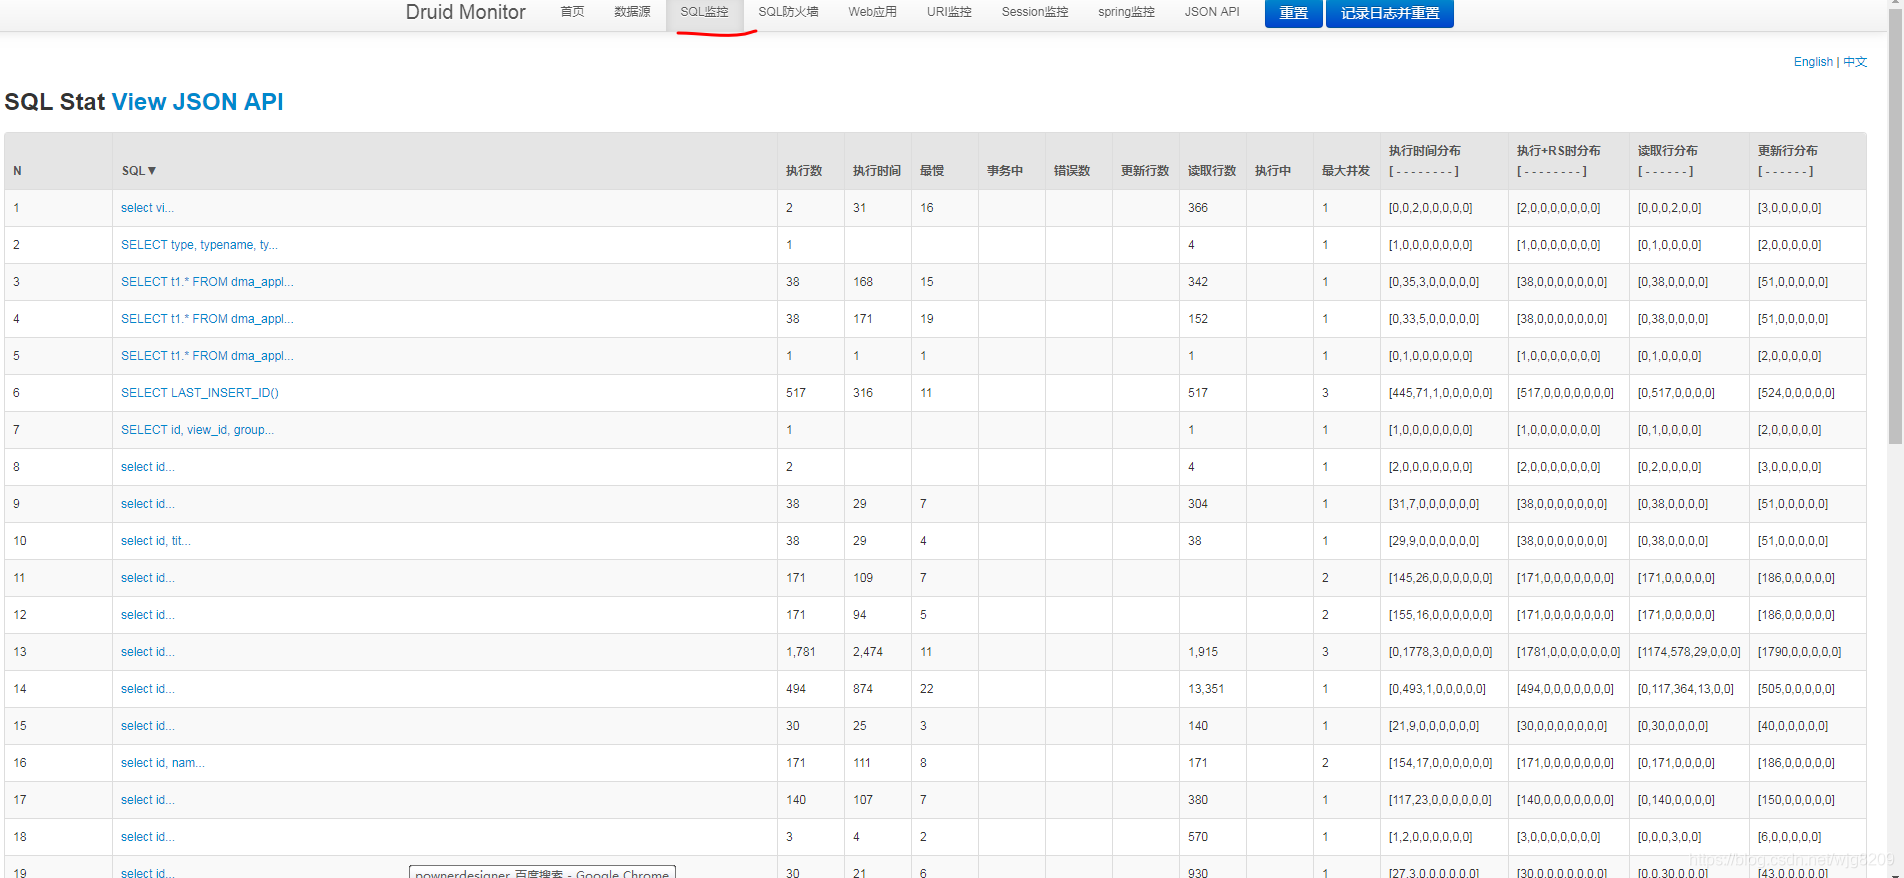
Task: Open the 数据源 nav tab
Action: click(x=632, y=12)
